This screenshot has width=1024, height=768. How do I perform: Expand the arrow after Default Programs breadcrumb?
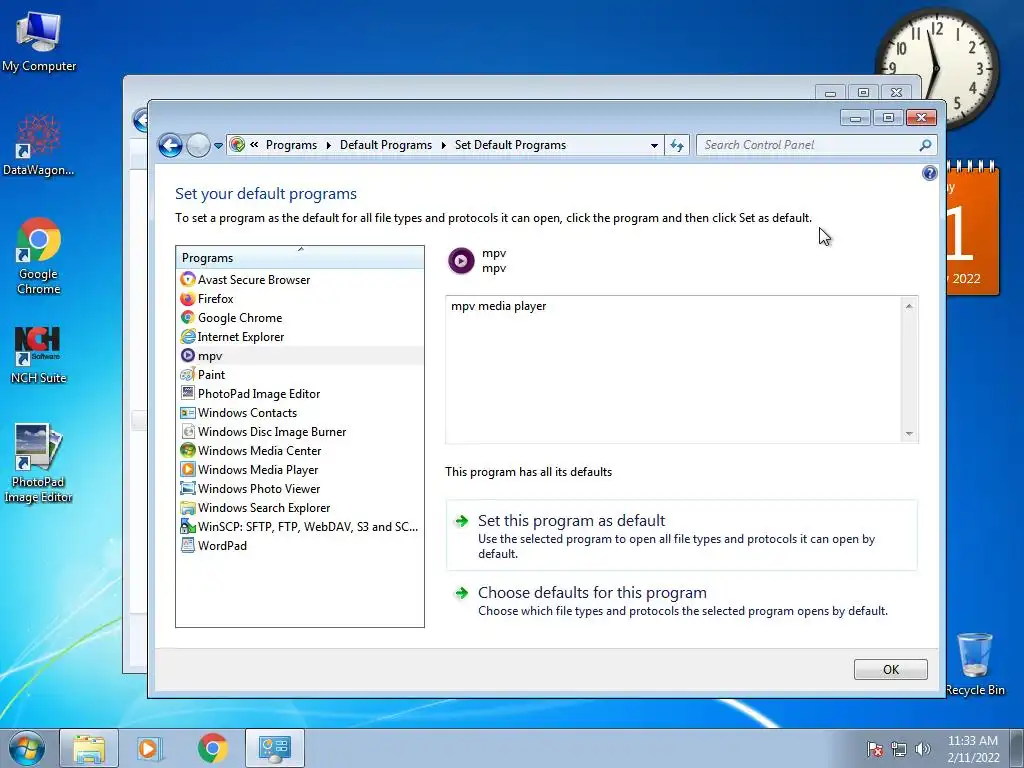coord(443,145)
